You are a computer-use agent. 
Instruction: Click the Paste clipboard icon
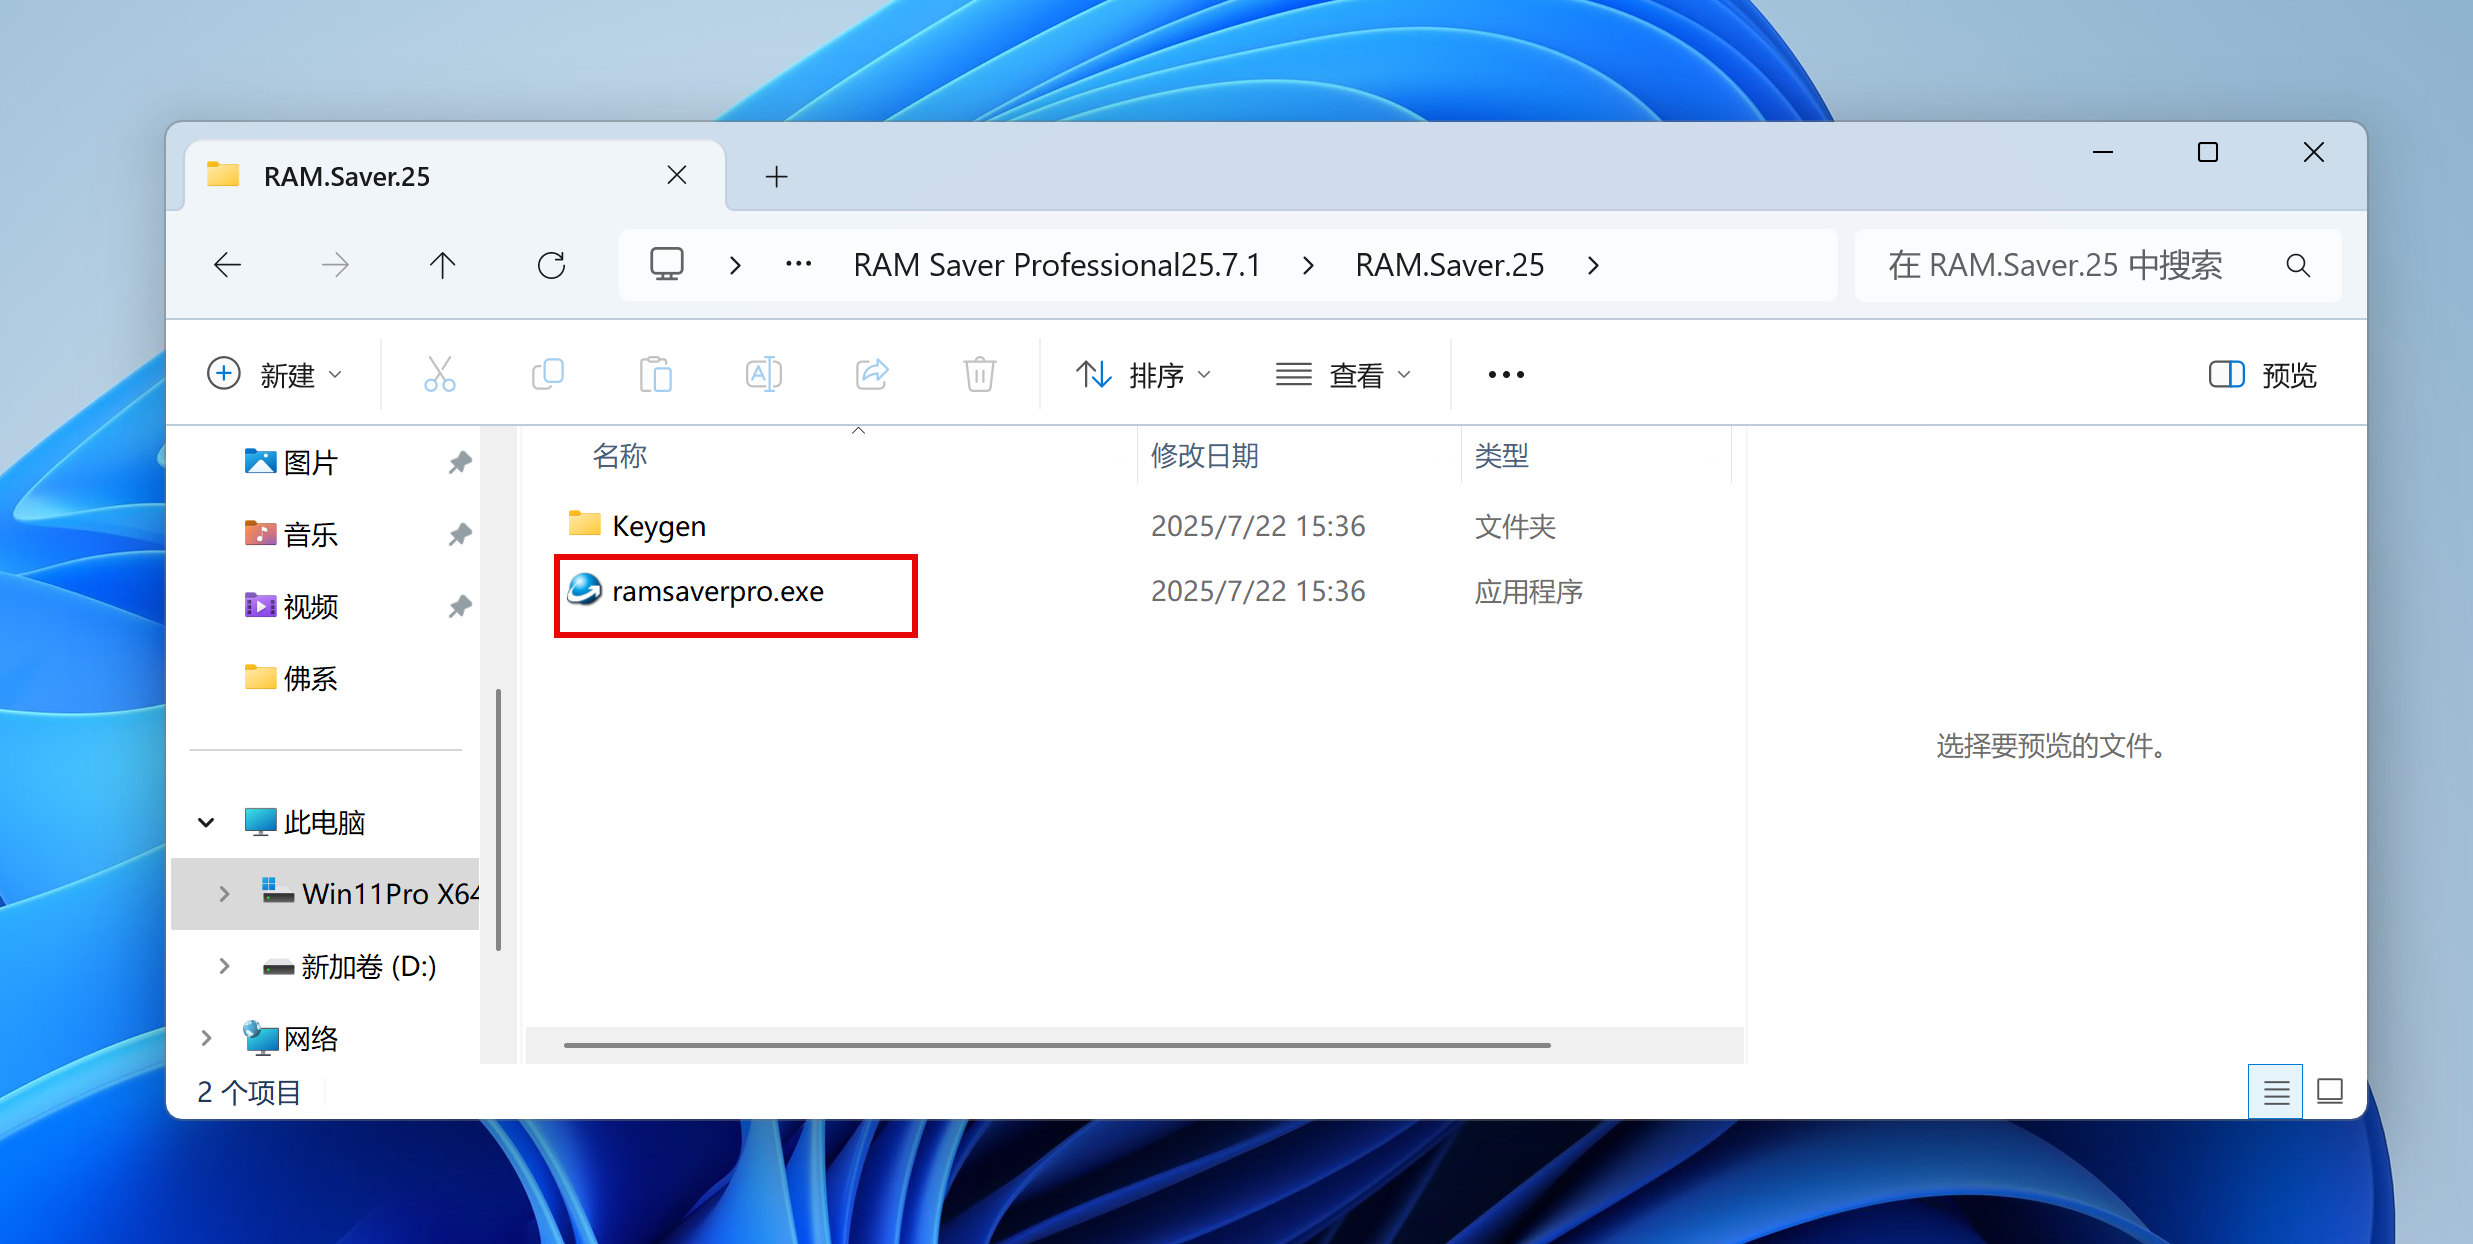(x=655, y=375)
